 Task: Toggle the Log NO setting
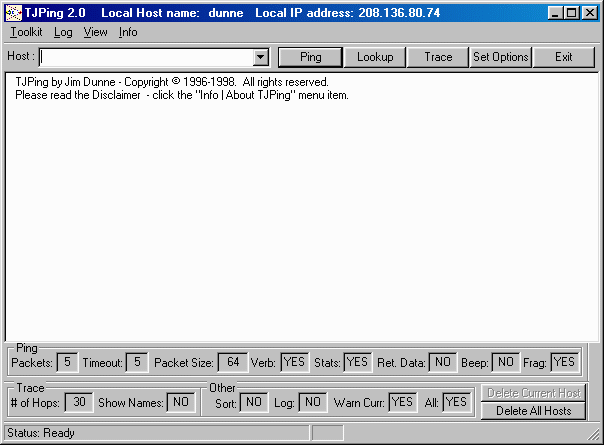(x=313, y=402)
